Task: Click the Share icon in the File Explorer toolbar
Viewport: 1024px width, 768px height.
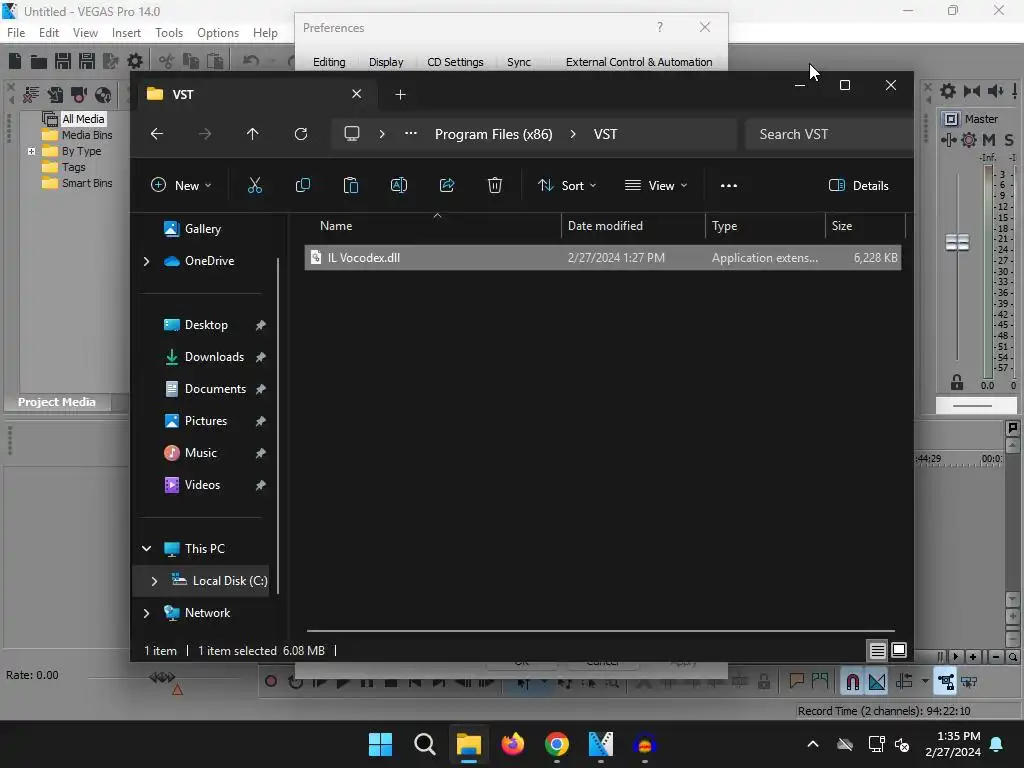Action: click(447, 185)
